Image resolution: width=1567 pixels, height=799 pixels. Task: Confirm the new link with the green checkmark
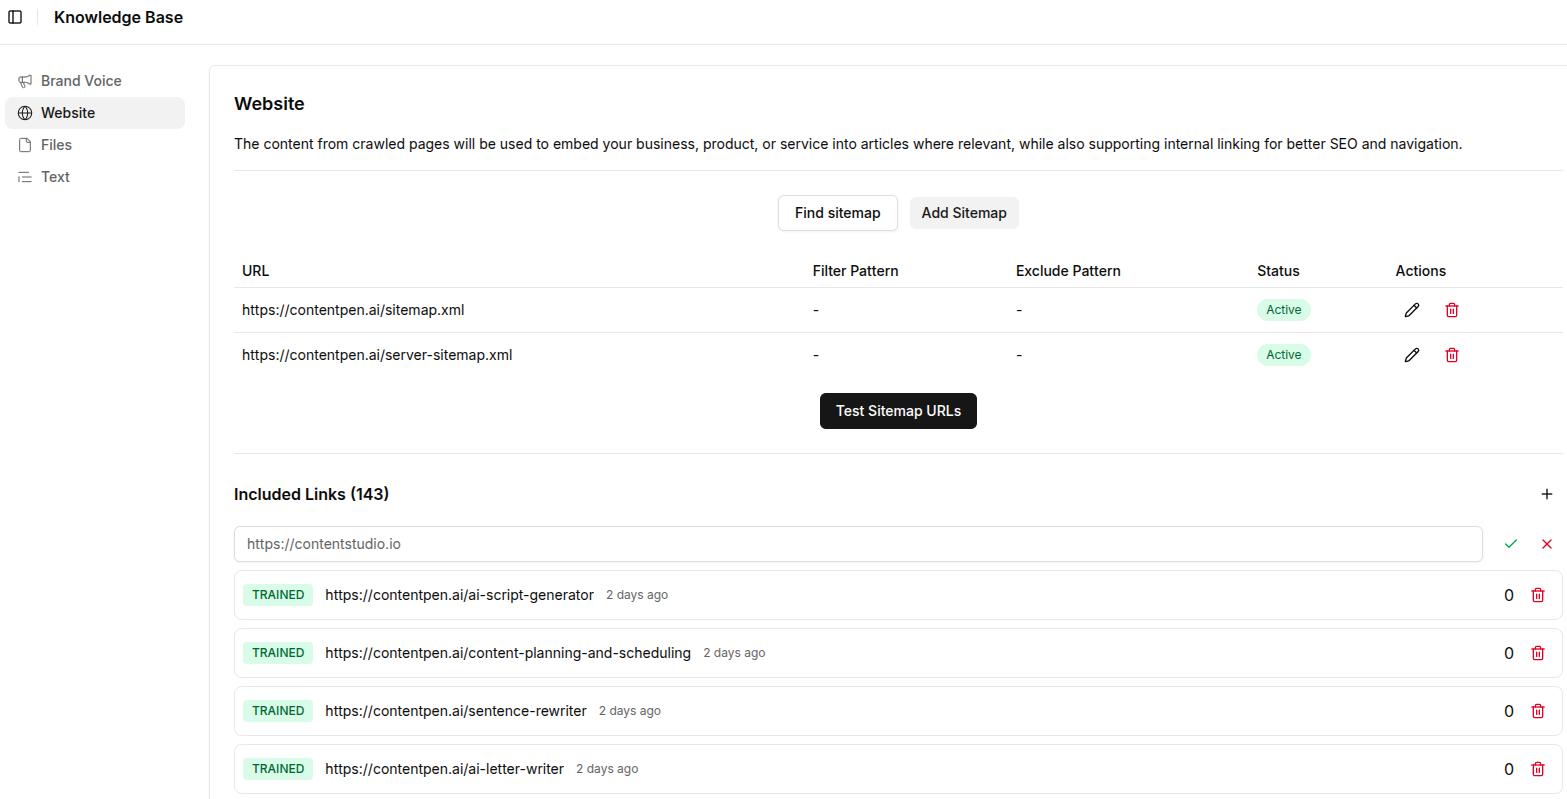pos(1510,543)
